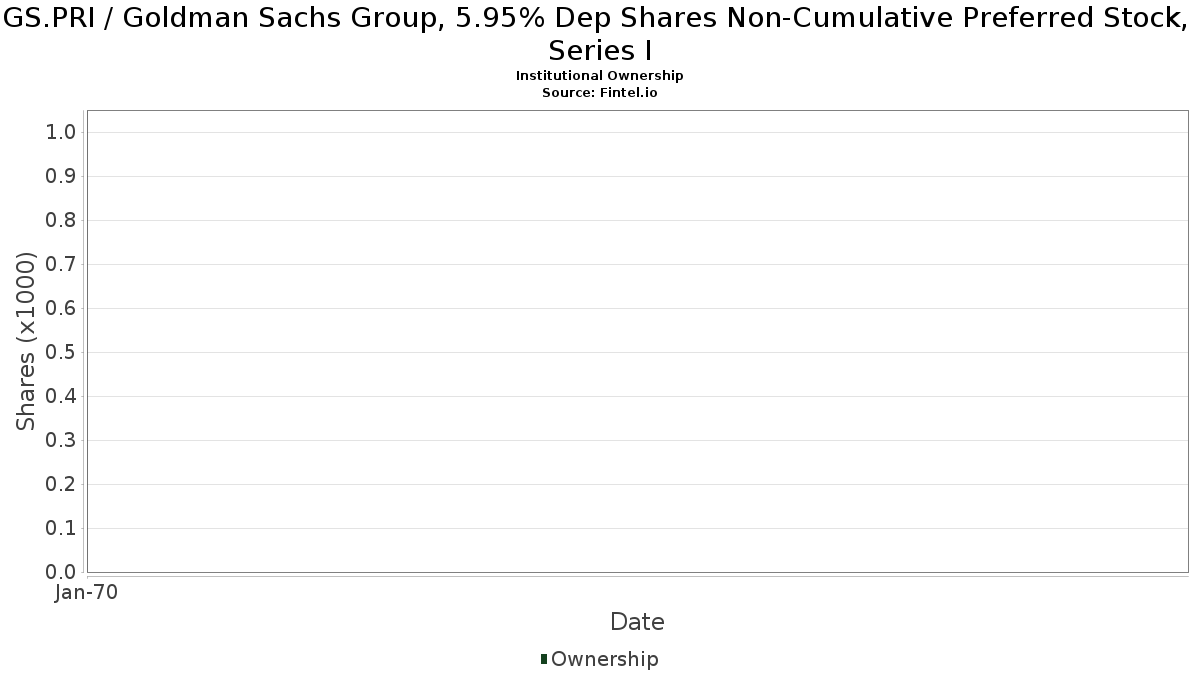The height and width of the screenshot is (675, 1200).
Task: Click the 0.6 y-axis tick label
Action: [62, 309]
